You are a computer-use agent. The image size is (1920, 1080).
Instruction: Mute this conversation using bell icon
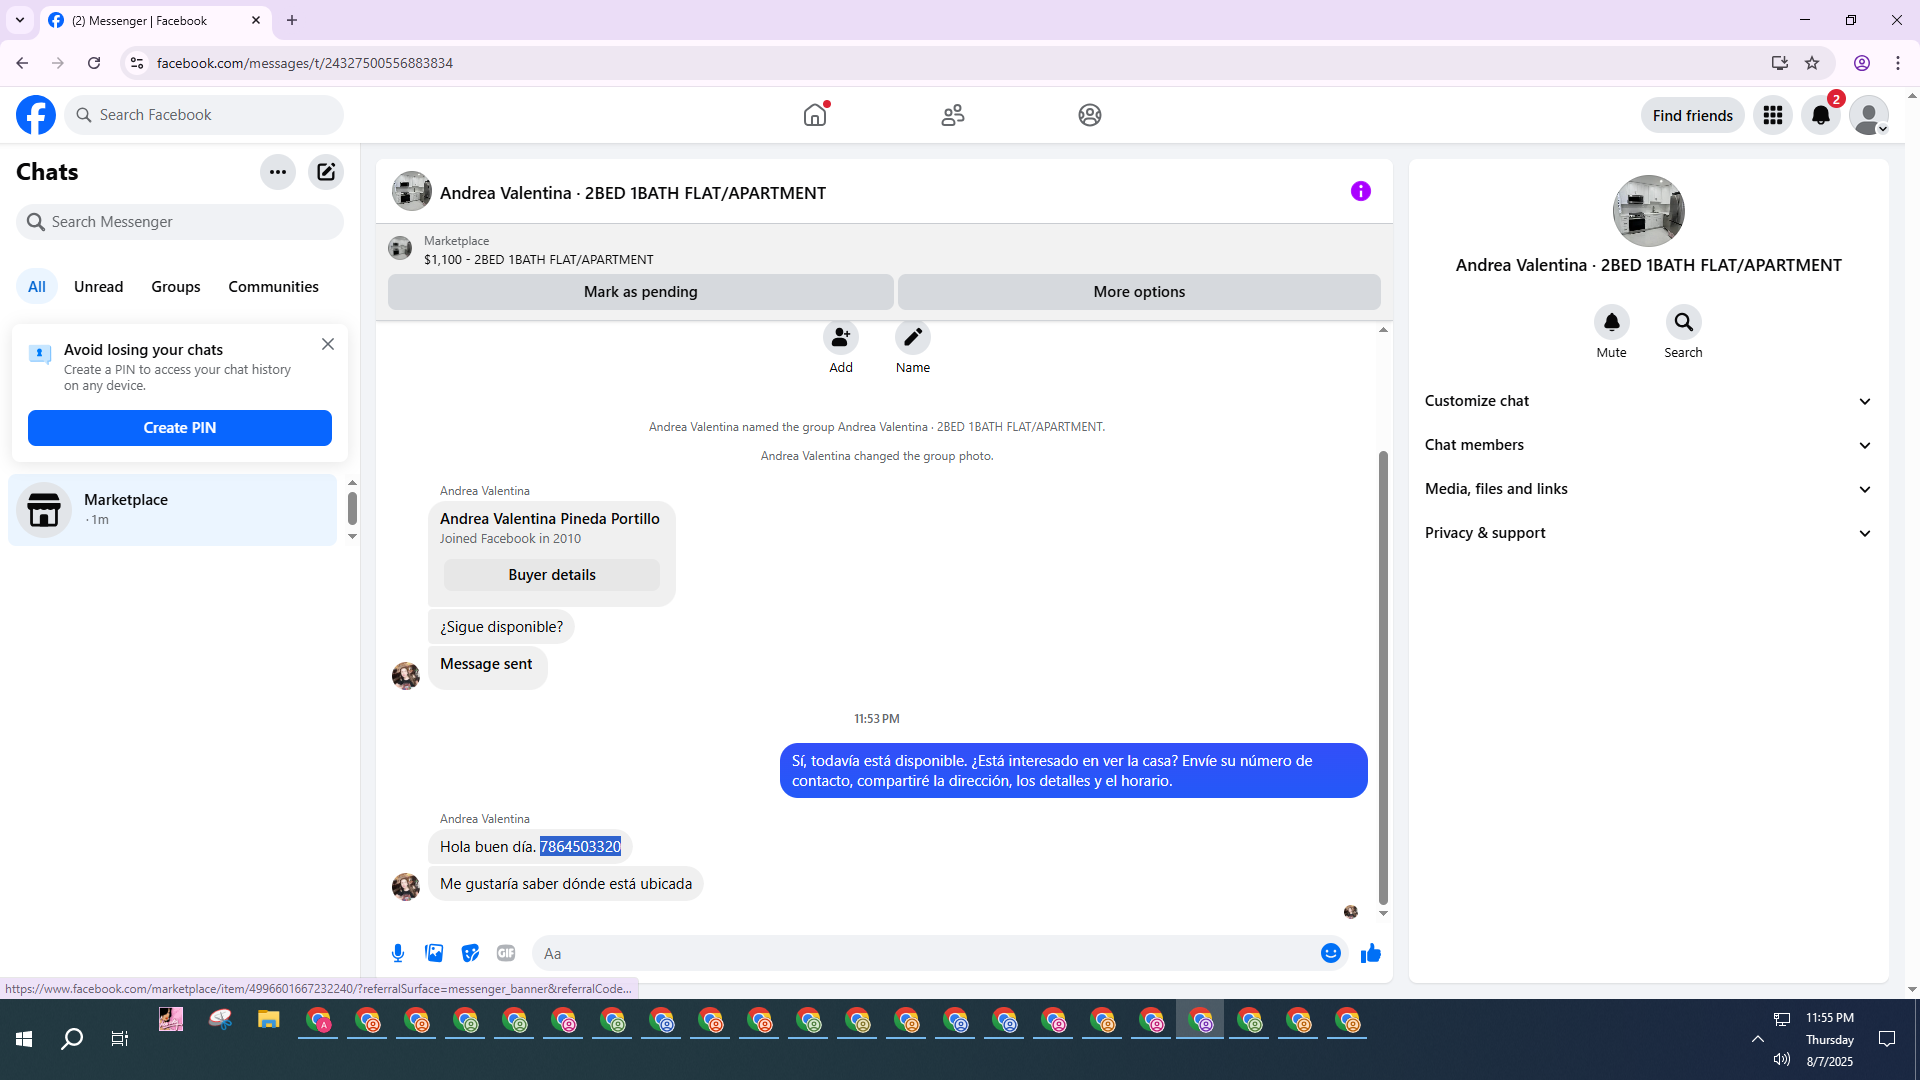coord(1611,322)
